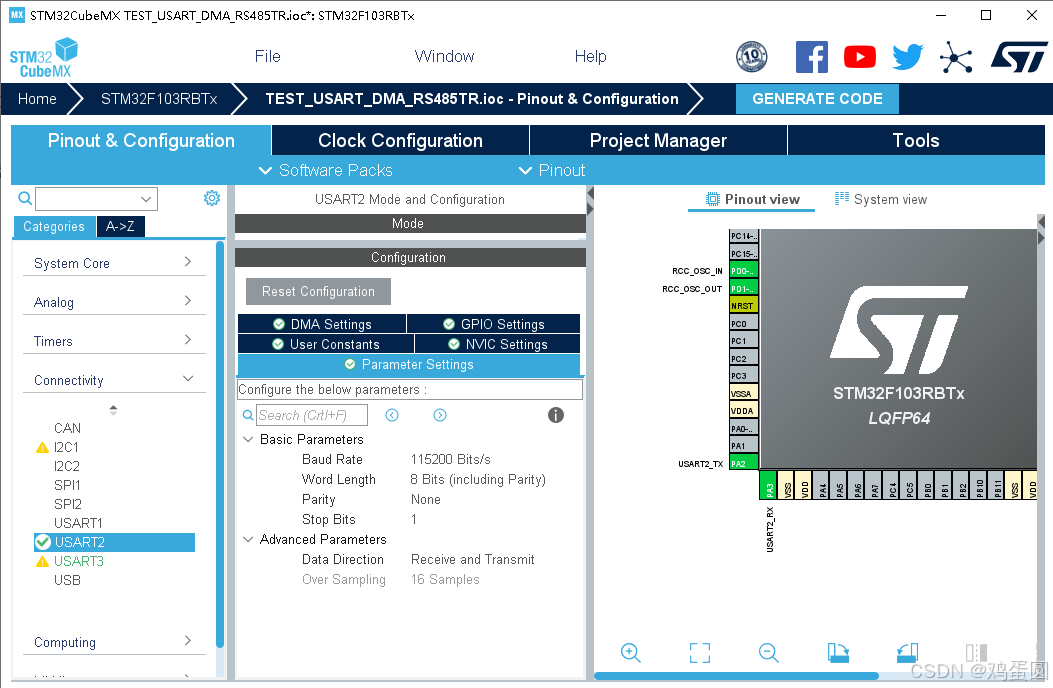Screen dimensions: 1053x688
Task: Go to next parameter search result
Action: coord(440,415)
